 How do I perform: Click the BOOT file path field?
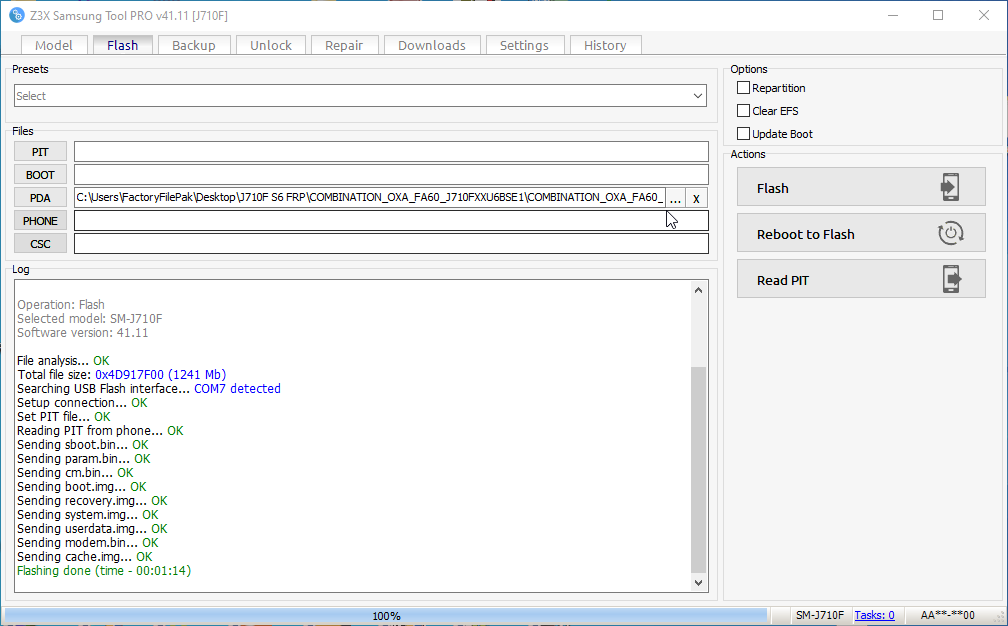[x=391, y=175]
